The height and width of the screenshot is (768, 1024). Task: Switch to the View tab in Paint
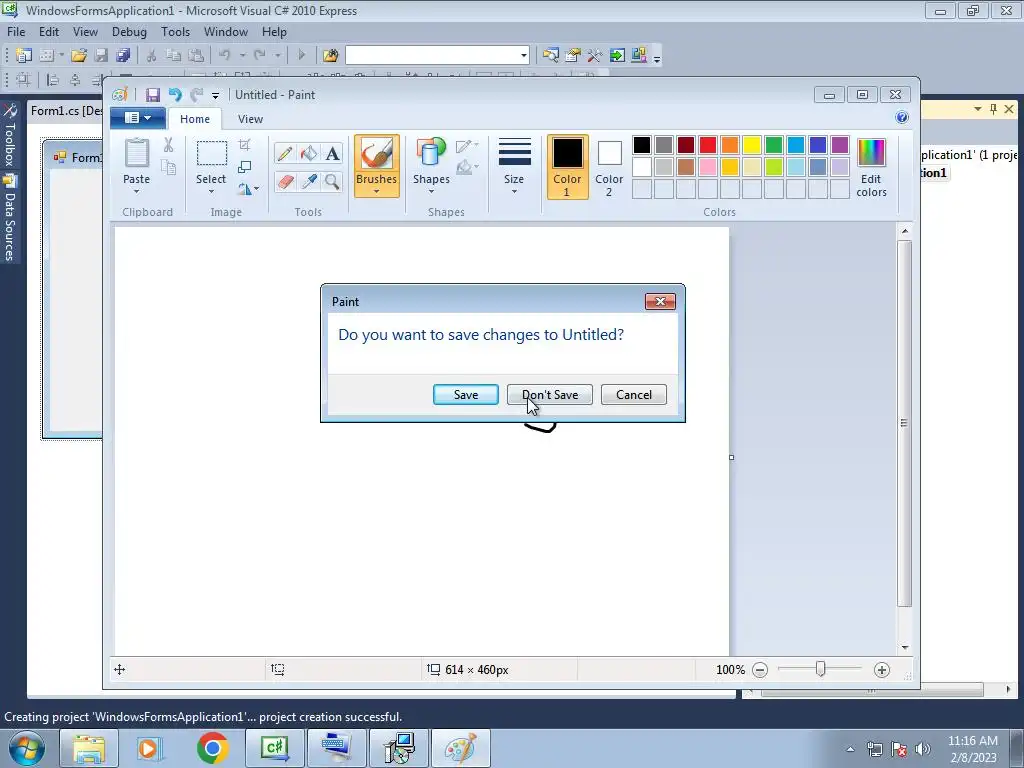click(x=250, y=119)
